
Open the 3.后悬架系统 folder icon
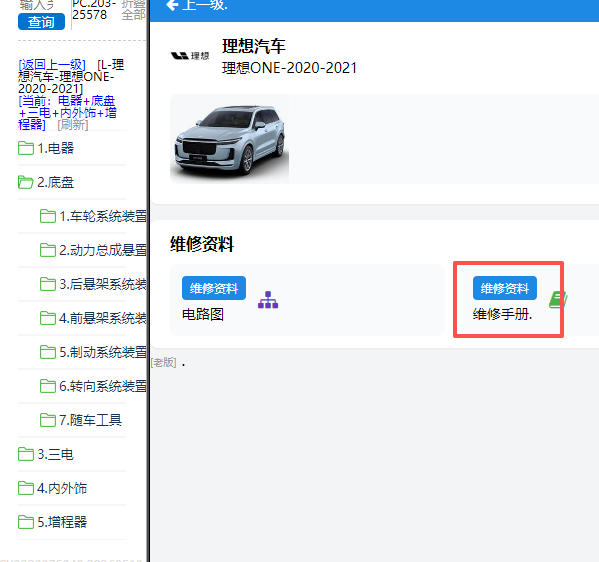tap(48, 284)
